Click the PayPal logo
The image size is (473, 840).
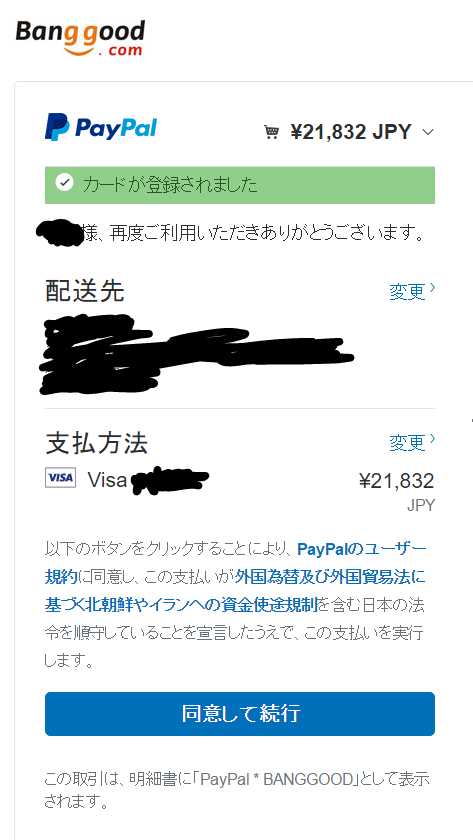(x=101, y=127)
